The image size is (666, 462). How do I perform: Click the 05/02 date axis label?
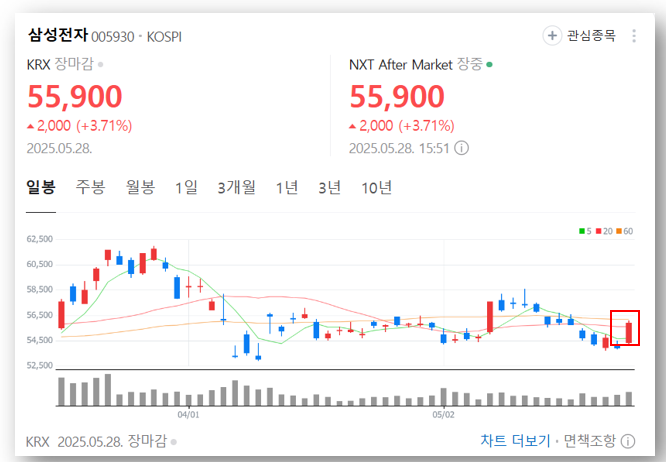(x=443, y=414)
